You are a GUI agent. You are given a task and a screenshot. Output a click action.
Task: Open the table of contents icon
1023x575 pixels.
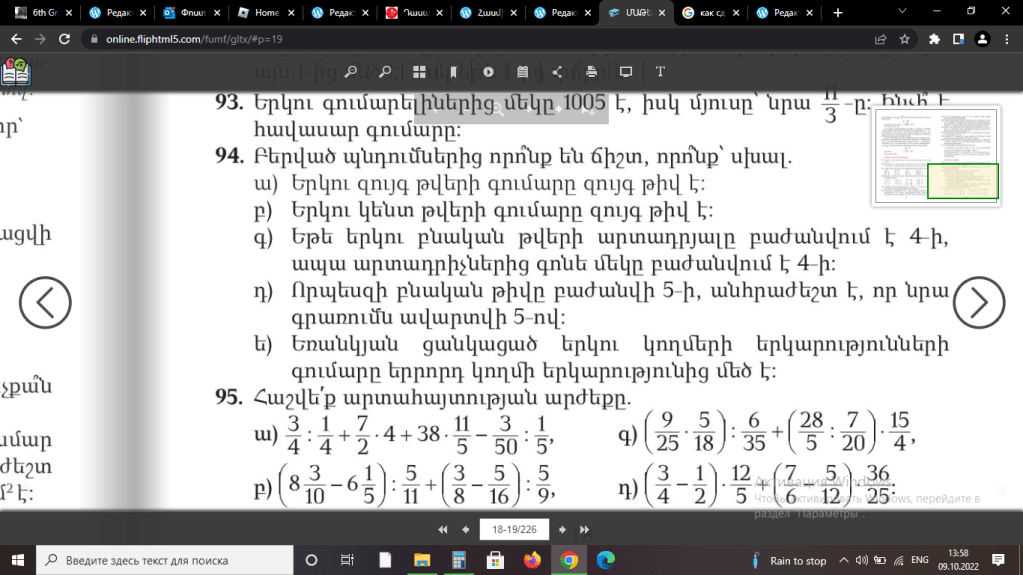(523, 72)
